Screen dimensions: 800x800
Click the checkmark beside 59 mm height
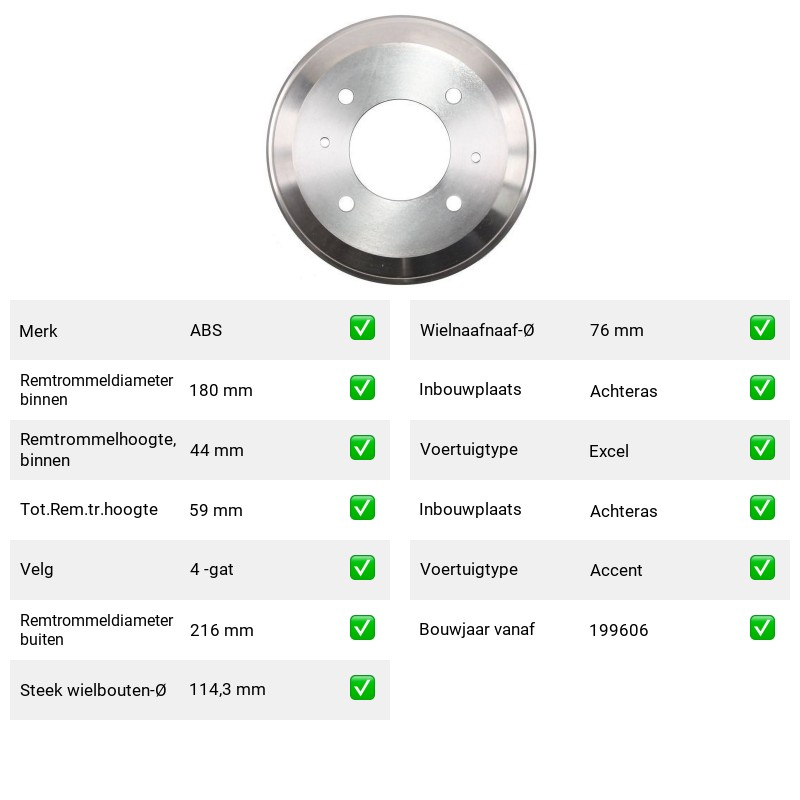pyautogui.click(x=362, y=508)
